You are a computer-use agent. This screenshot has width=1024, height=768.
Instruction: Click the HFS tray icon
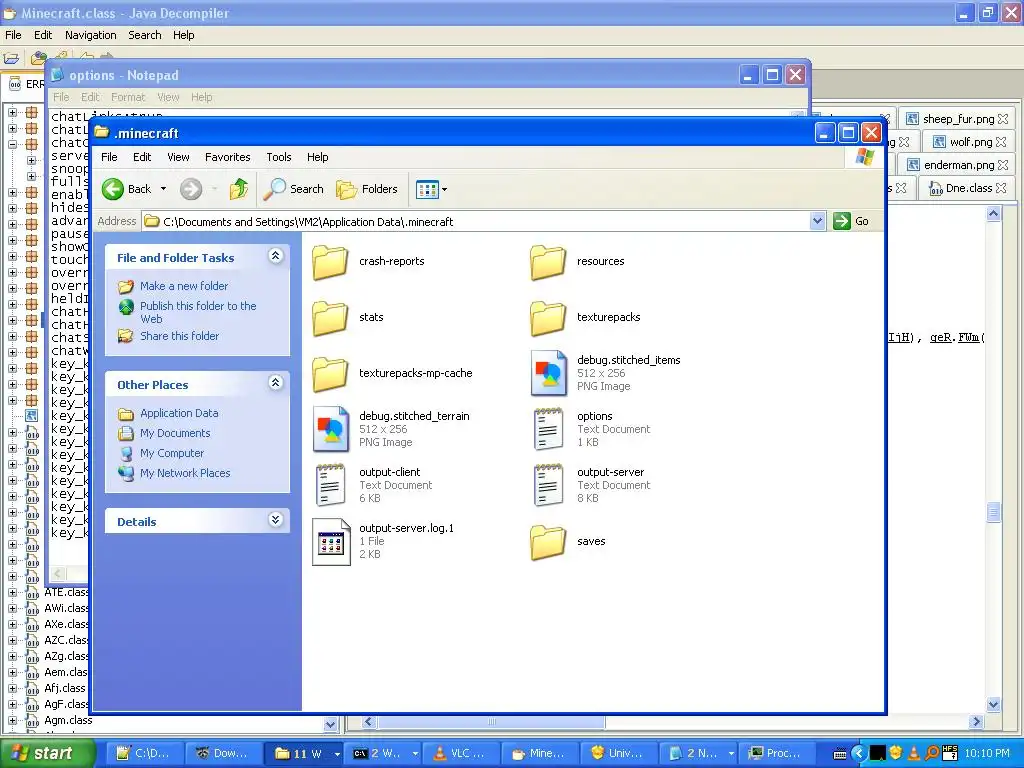[x=950, y=753]
